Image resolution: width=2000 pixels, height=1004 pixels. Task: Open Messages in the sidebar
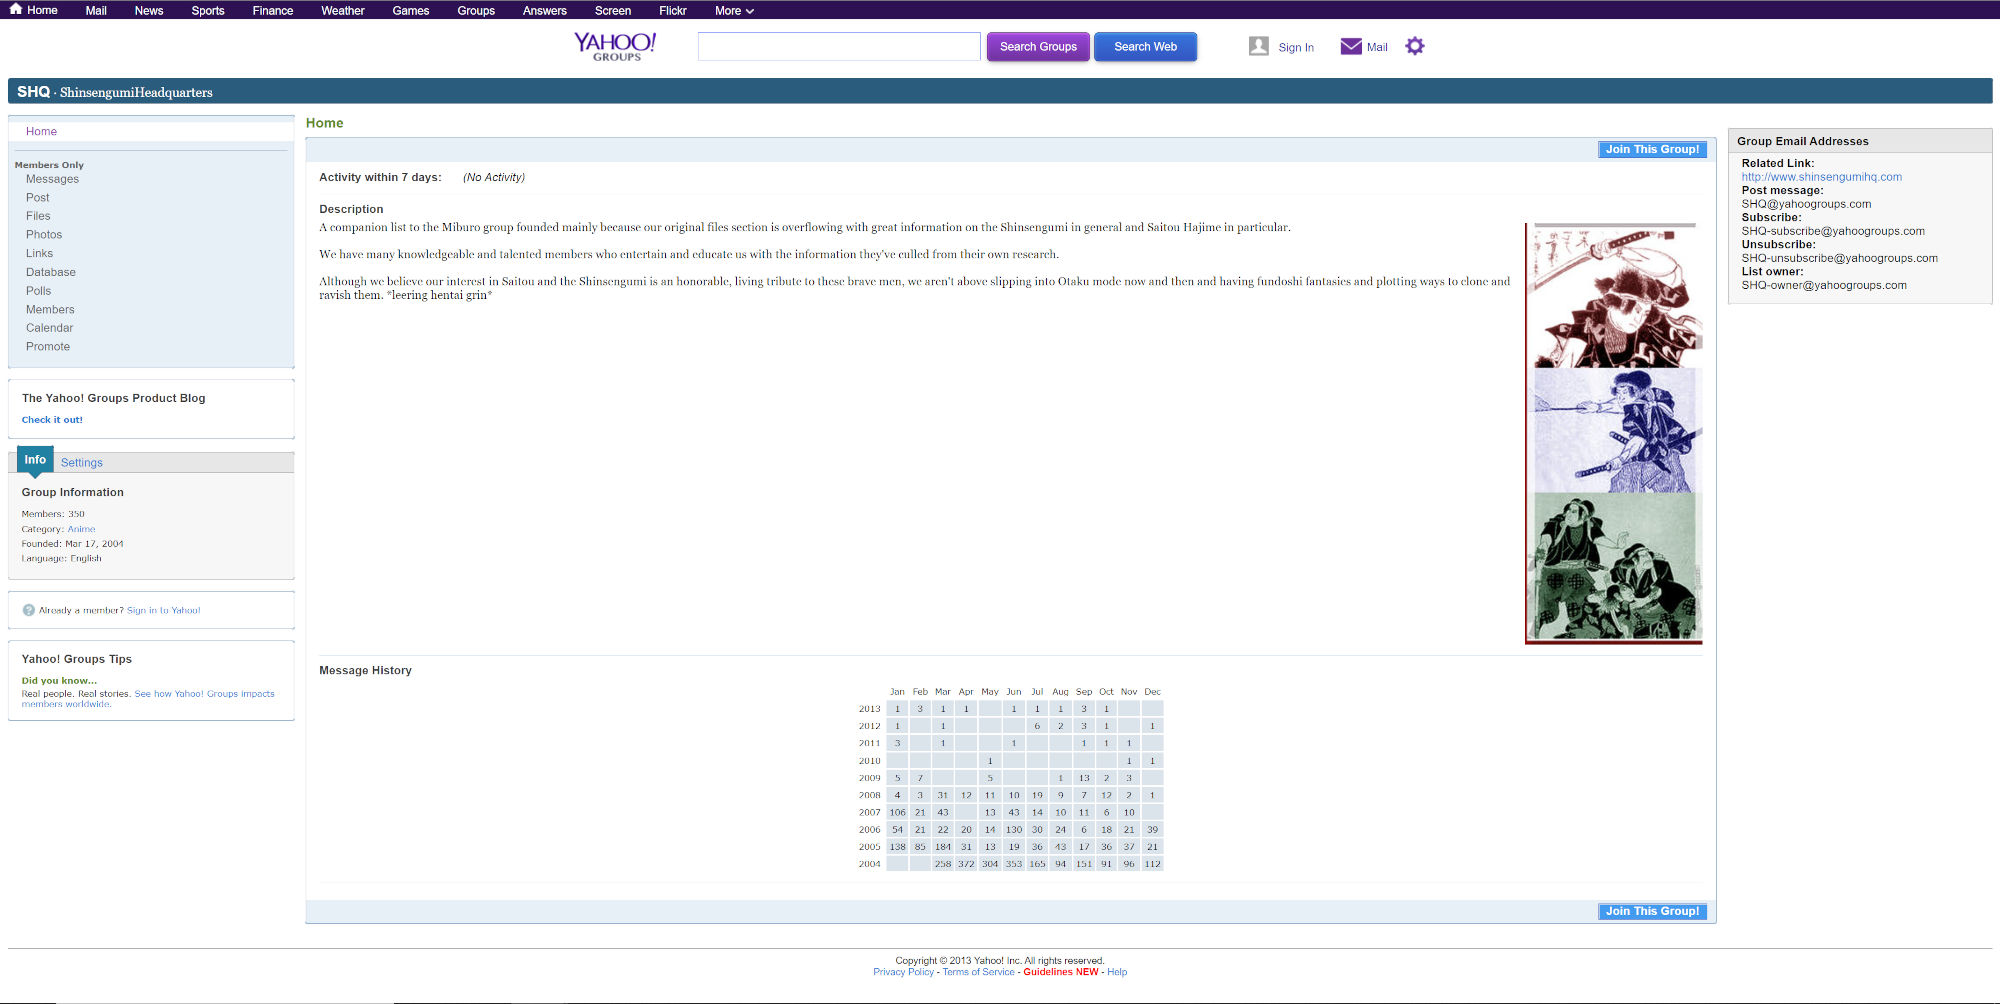click(x=52, y=179)
